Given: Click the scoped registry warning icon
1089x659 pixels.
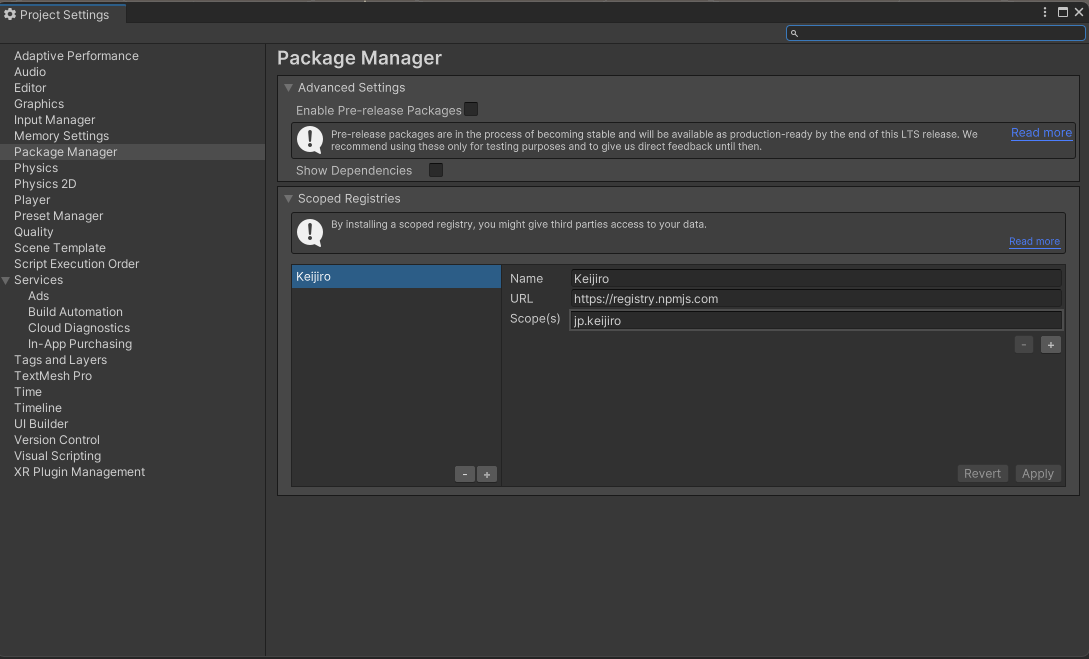Looking at the screenshot, I should [310, 233].
